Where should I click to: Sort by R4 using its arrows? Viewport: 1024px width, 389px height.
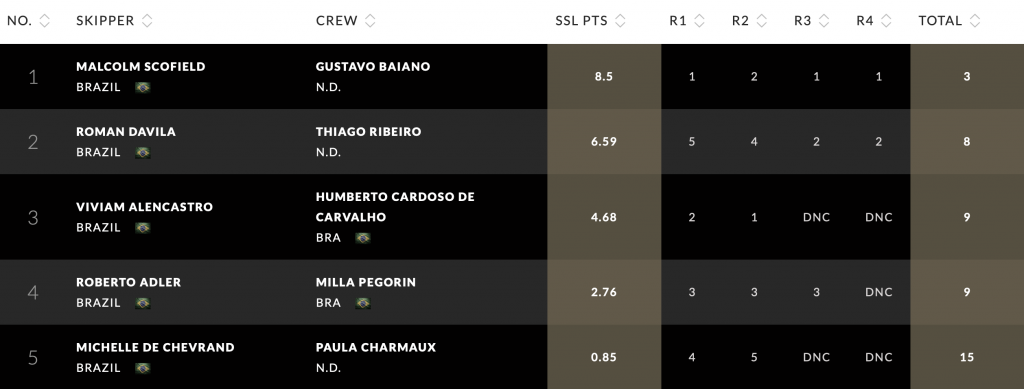(x=886, y=21)
